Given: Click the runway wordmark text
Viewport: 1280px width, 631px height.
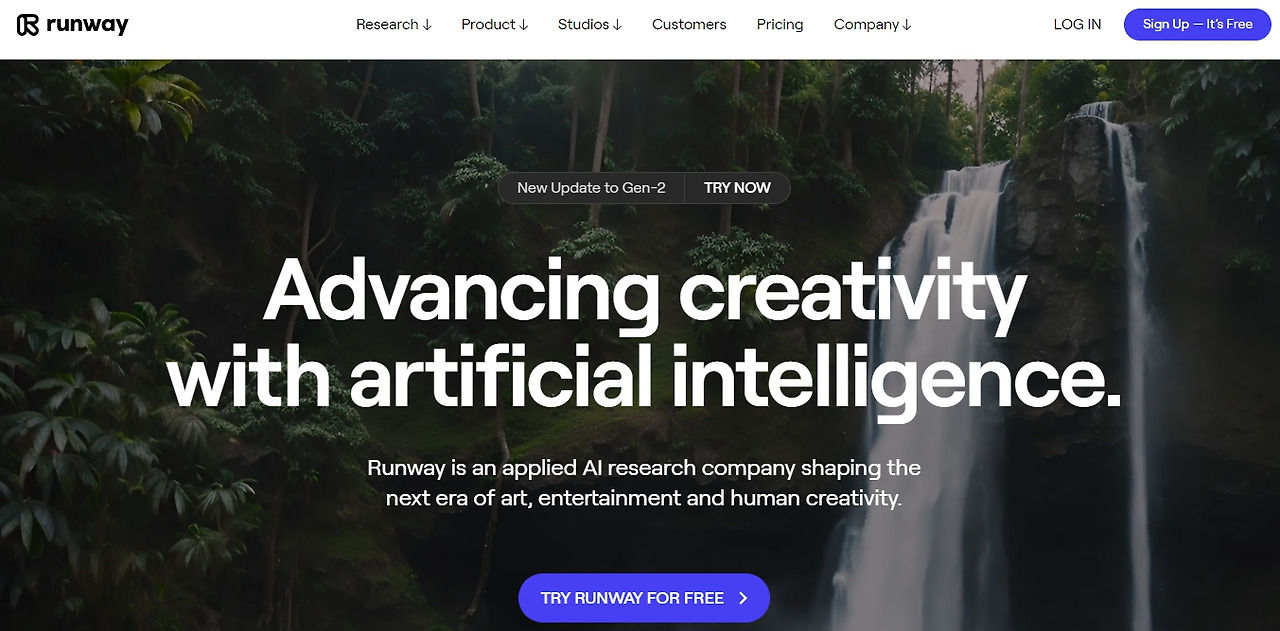Looking at the screenshot, I should pos(87,25).
